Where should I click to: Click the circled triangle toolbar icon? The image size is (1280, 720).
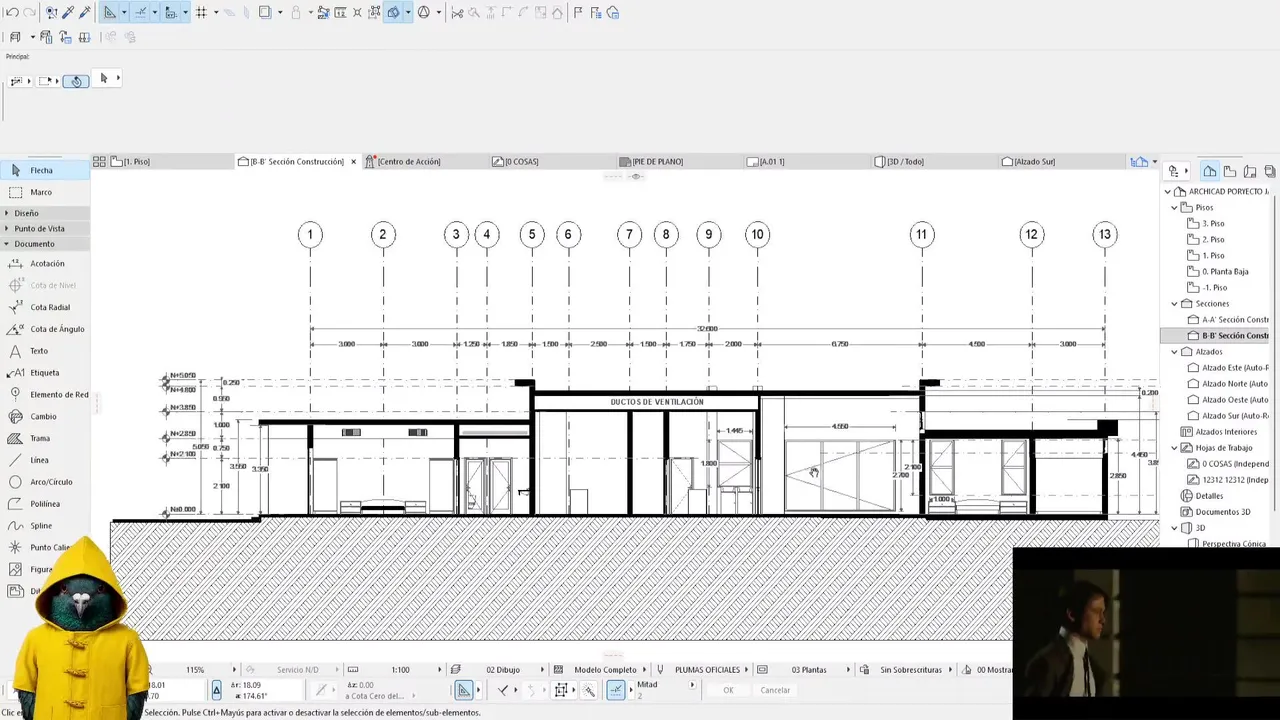[x=424, y=13]
